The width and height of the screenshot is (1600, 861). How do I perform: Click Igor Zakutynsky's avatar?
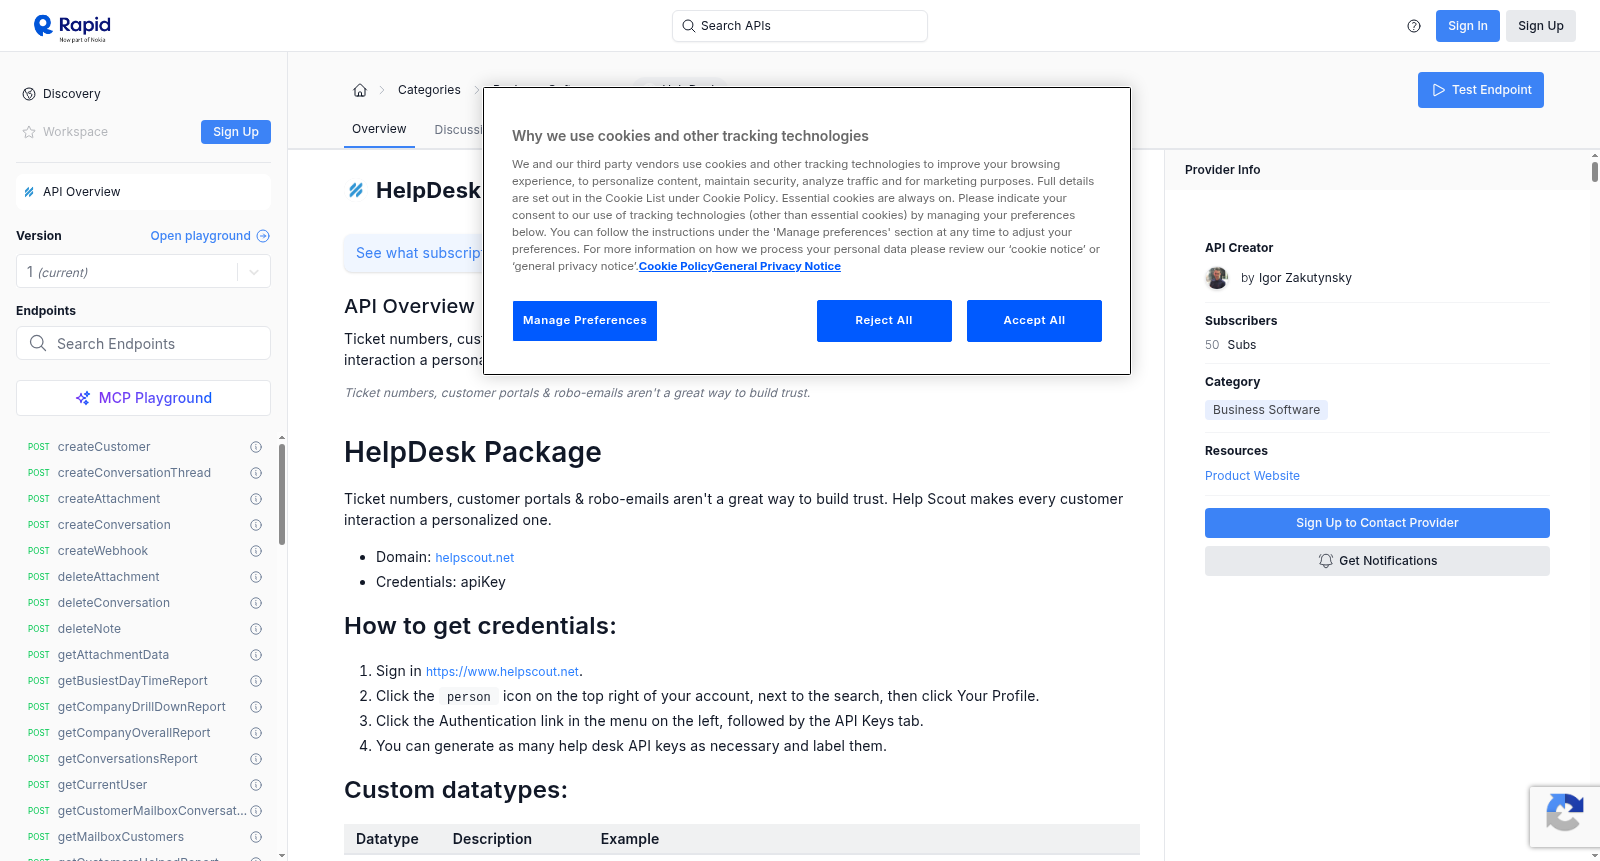[1217, 278]
